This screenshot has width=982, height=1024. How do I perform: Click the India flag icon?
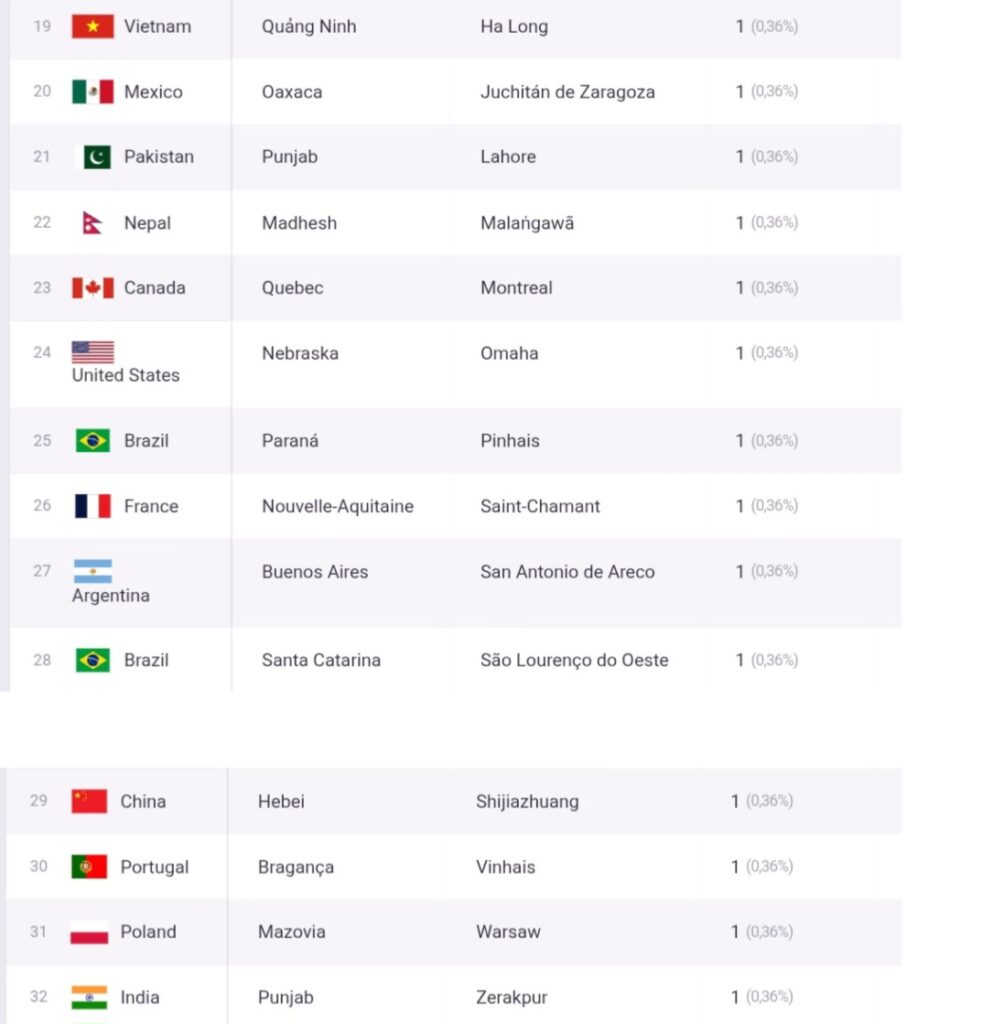pyautogui.click(x=89, y=997)
